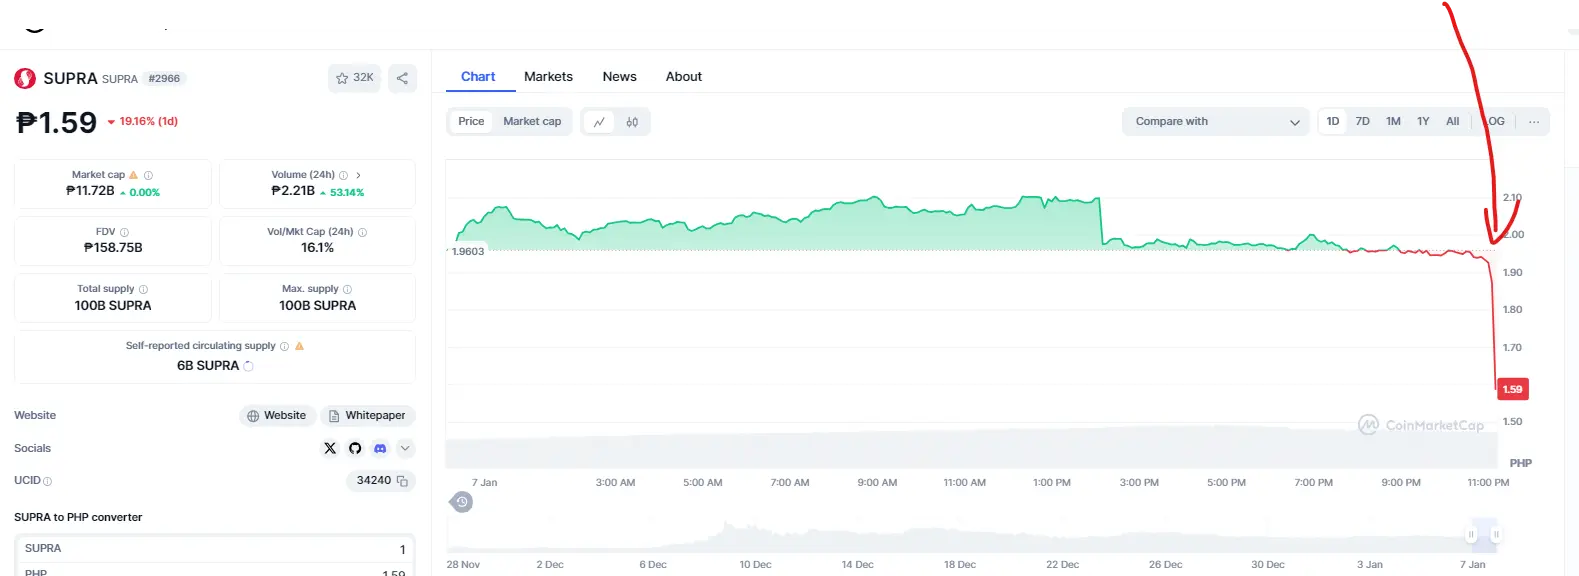Click the SUPRA coin logo

click(x=25, y=78)
